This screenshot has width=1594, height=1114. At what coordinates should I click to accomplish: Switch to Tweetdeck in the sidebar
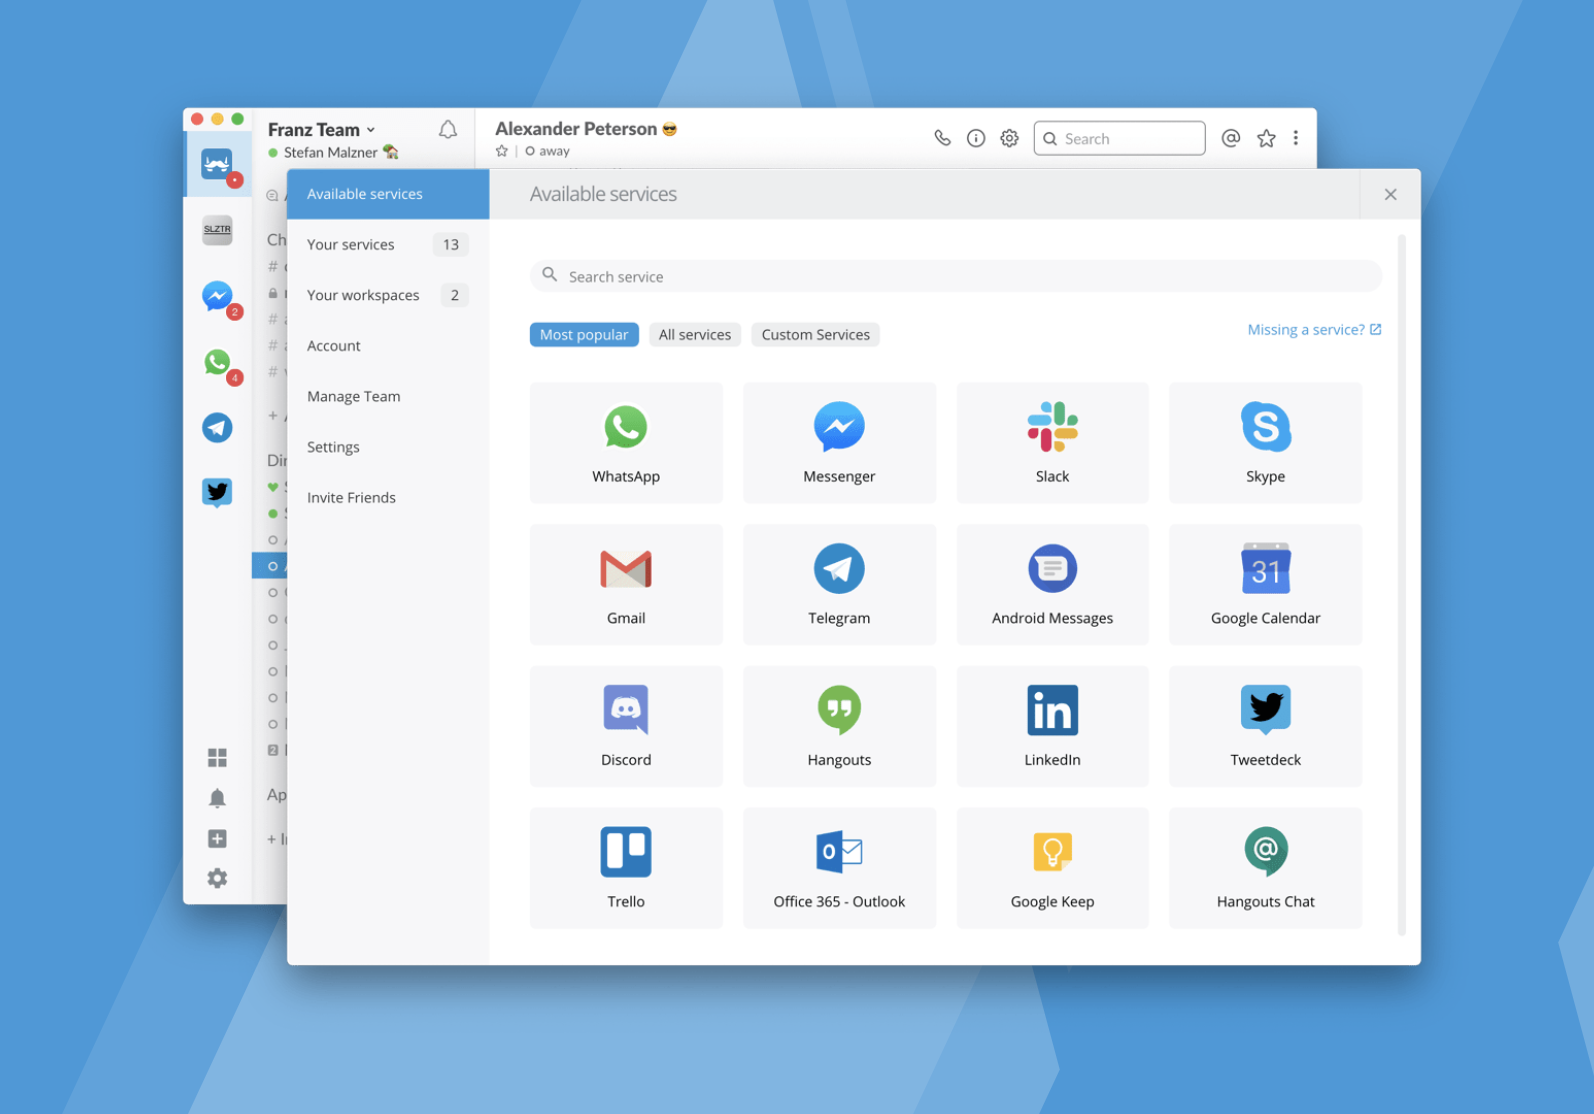[x=217, y=493]
